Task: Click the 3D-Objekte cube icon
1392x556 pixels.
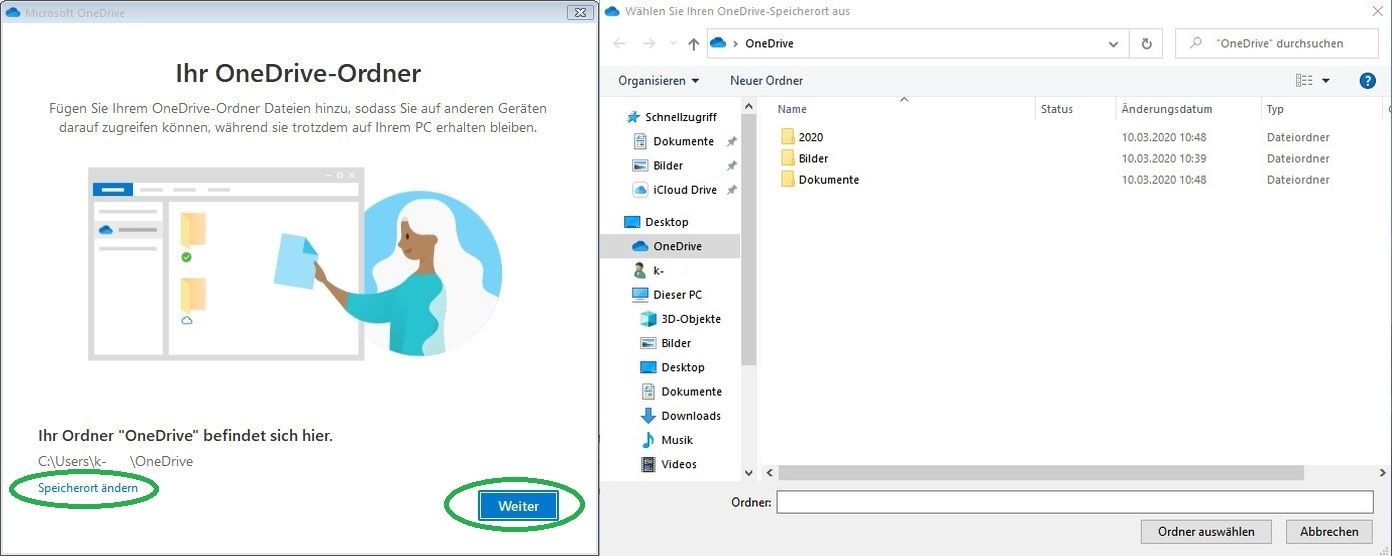Action: click(x=648, y=319)
